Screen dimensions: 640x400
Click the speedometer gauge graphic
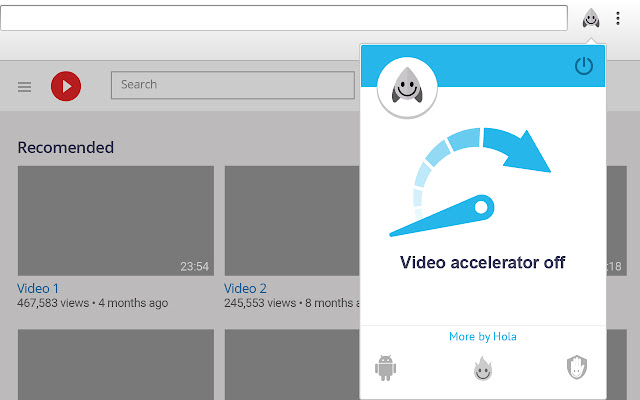pos(470,180)
